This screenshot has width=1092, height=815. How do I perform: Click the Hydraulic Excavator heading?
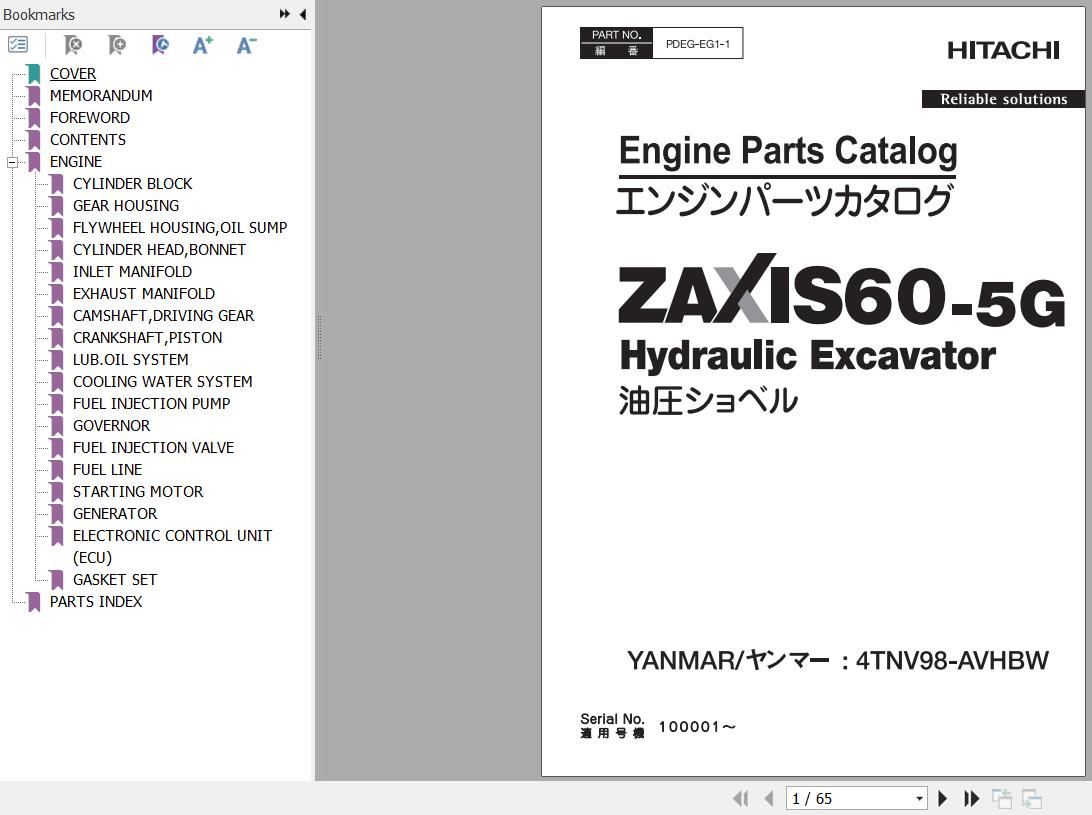807,357
